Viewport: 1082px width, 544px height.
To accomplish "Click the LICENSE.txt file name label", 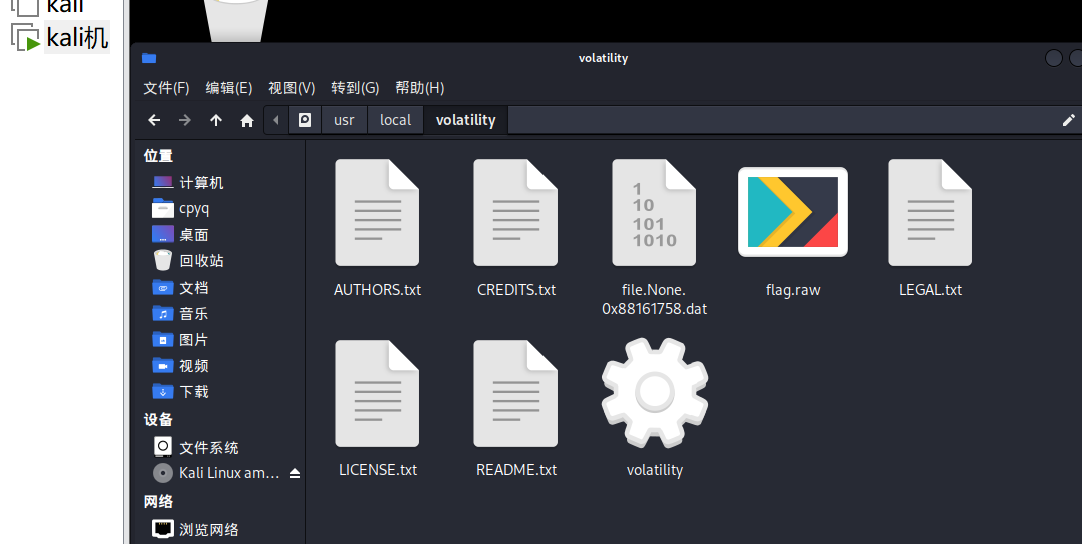I will coord(378,470).
